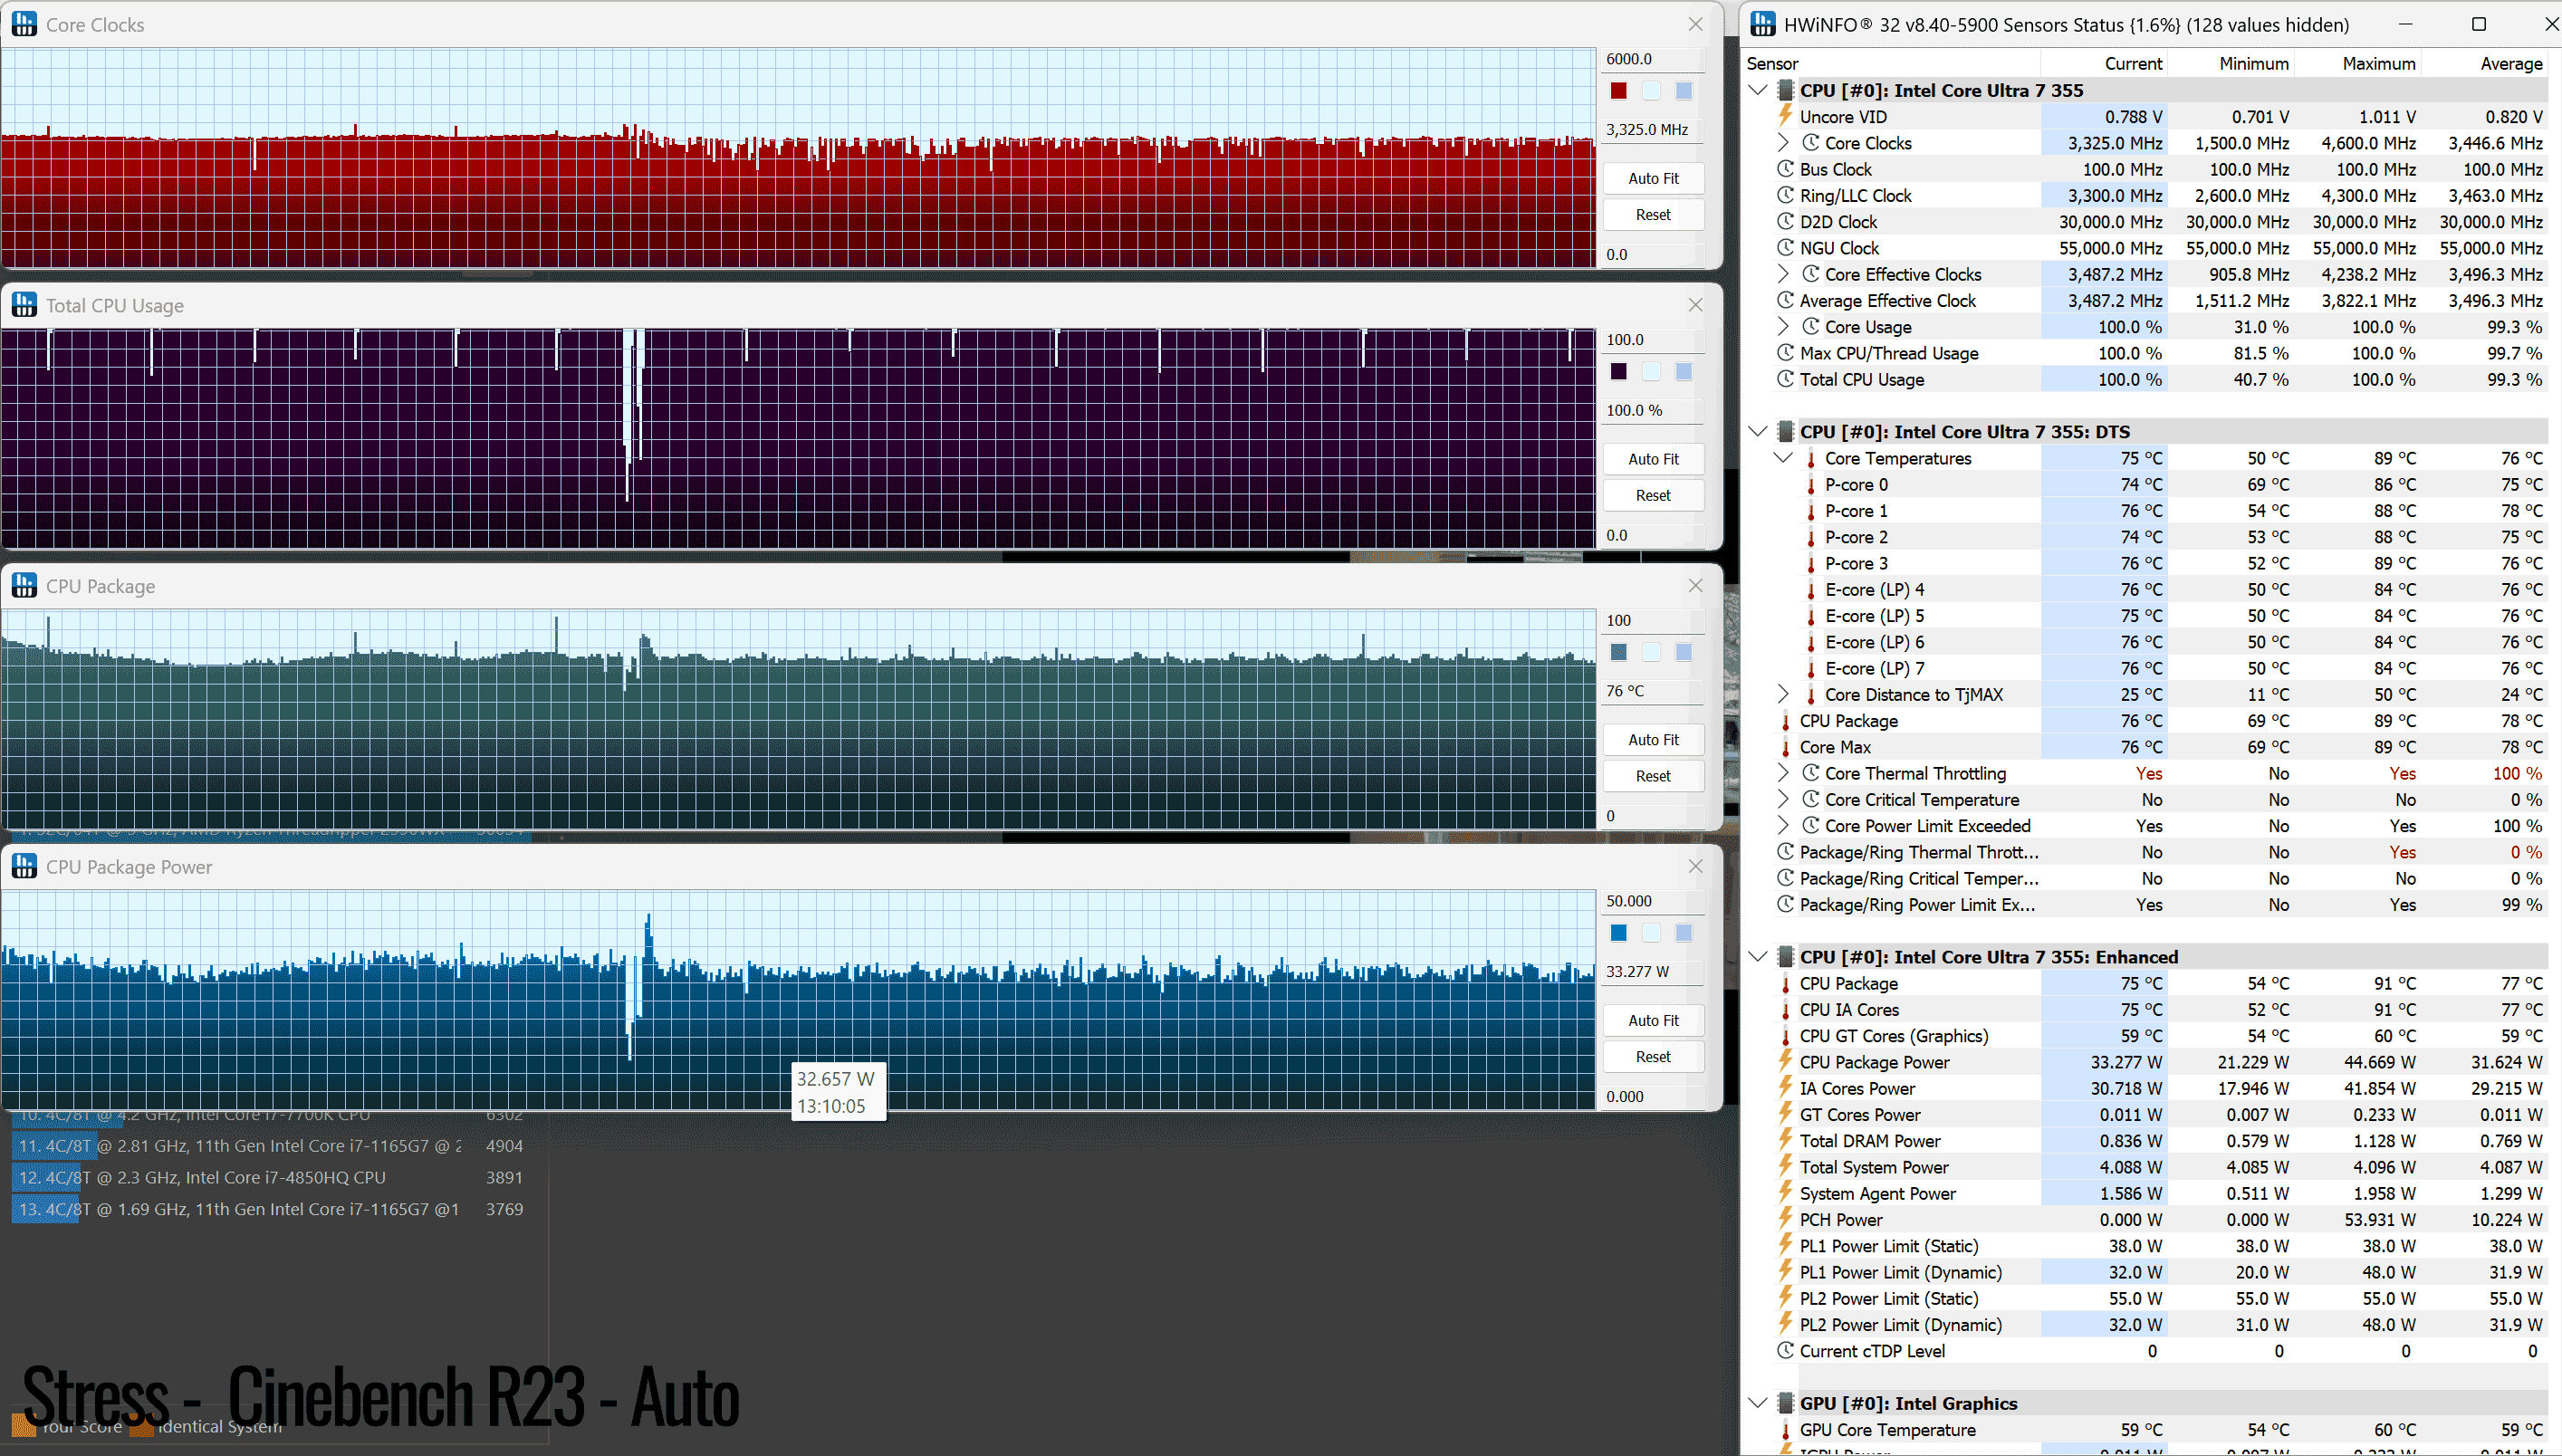Reset the Total CPU Usage graph
Viewport: 2562px width, 1456px height.
(x=1653, y=495)
